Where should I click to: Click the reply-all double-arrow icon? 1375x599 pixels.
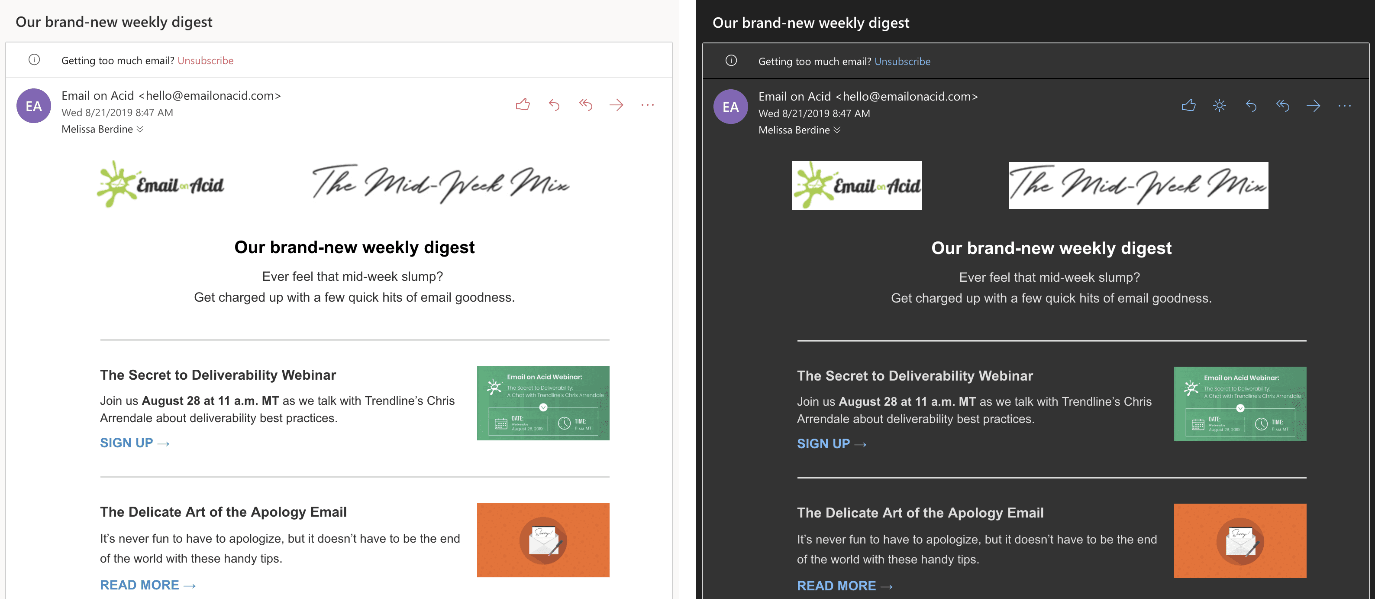[585, 104]
